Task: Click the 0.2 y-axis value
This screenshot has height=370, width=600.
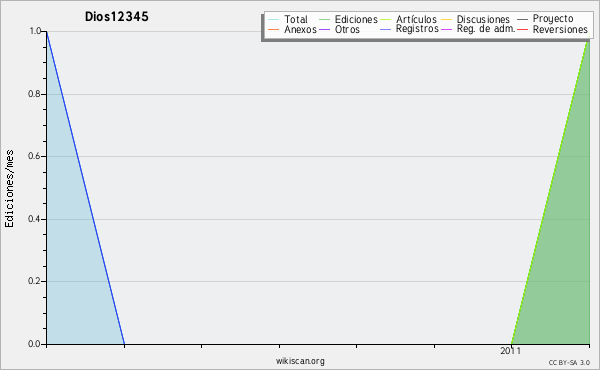Action: pos(34,281)
